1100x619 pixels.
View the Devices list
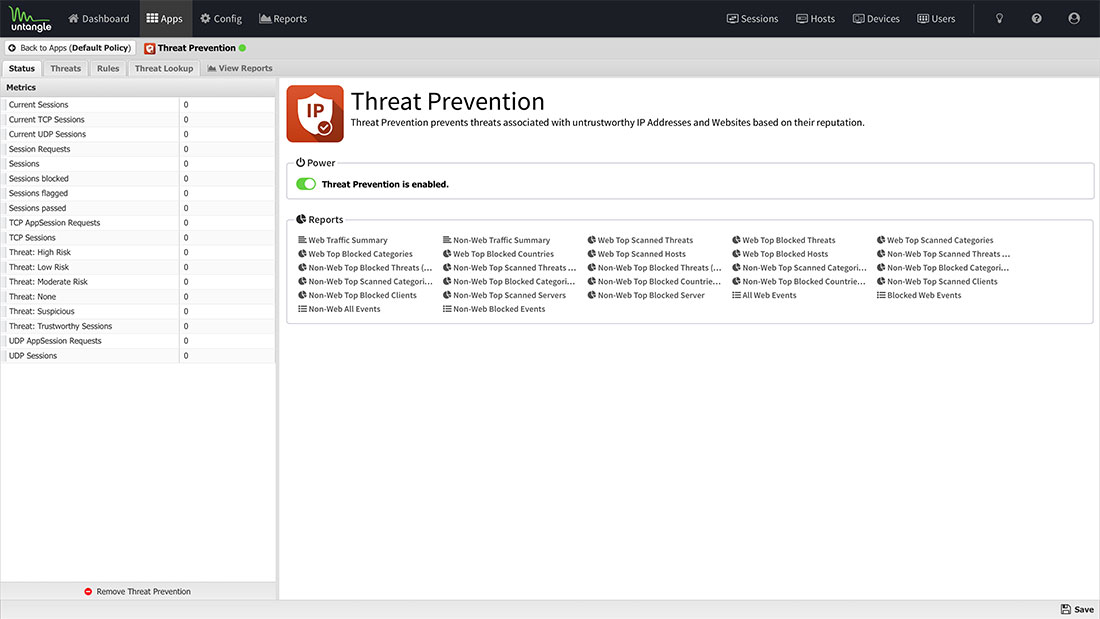[x=876, y=19]
